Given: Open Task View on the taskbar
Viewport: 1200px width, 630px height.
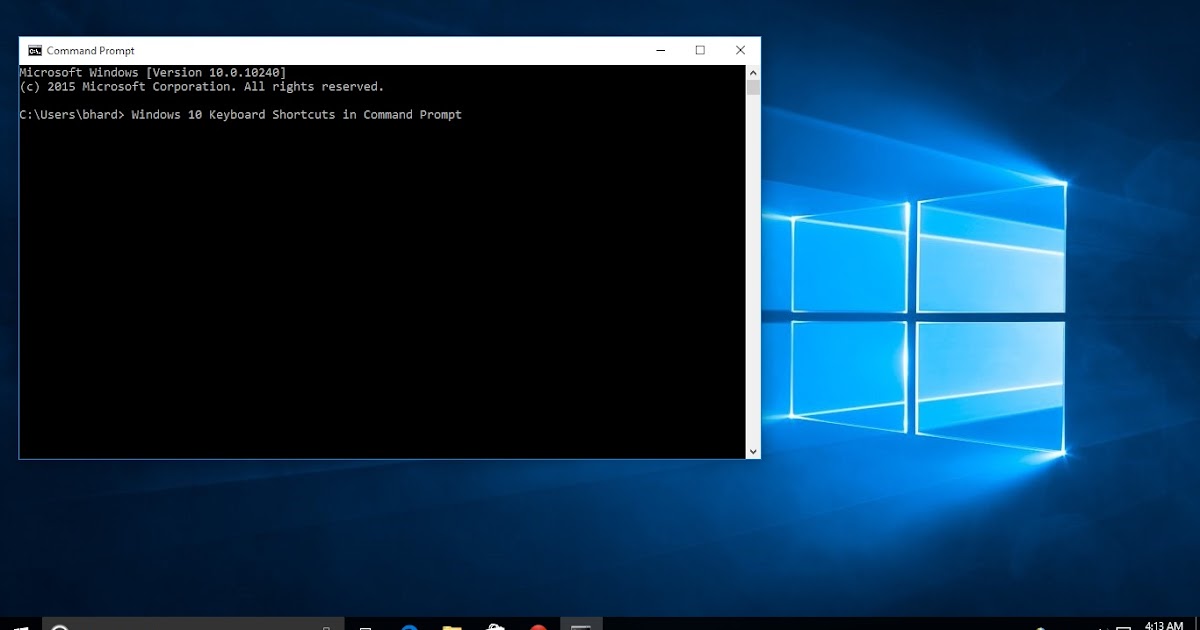Looking at the screenshot, I should point(368,625).
